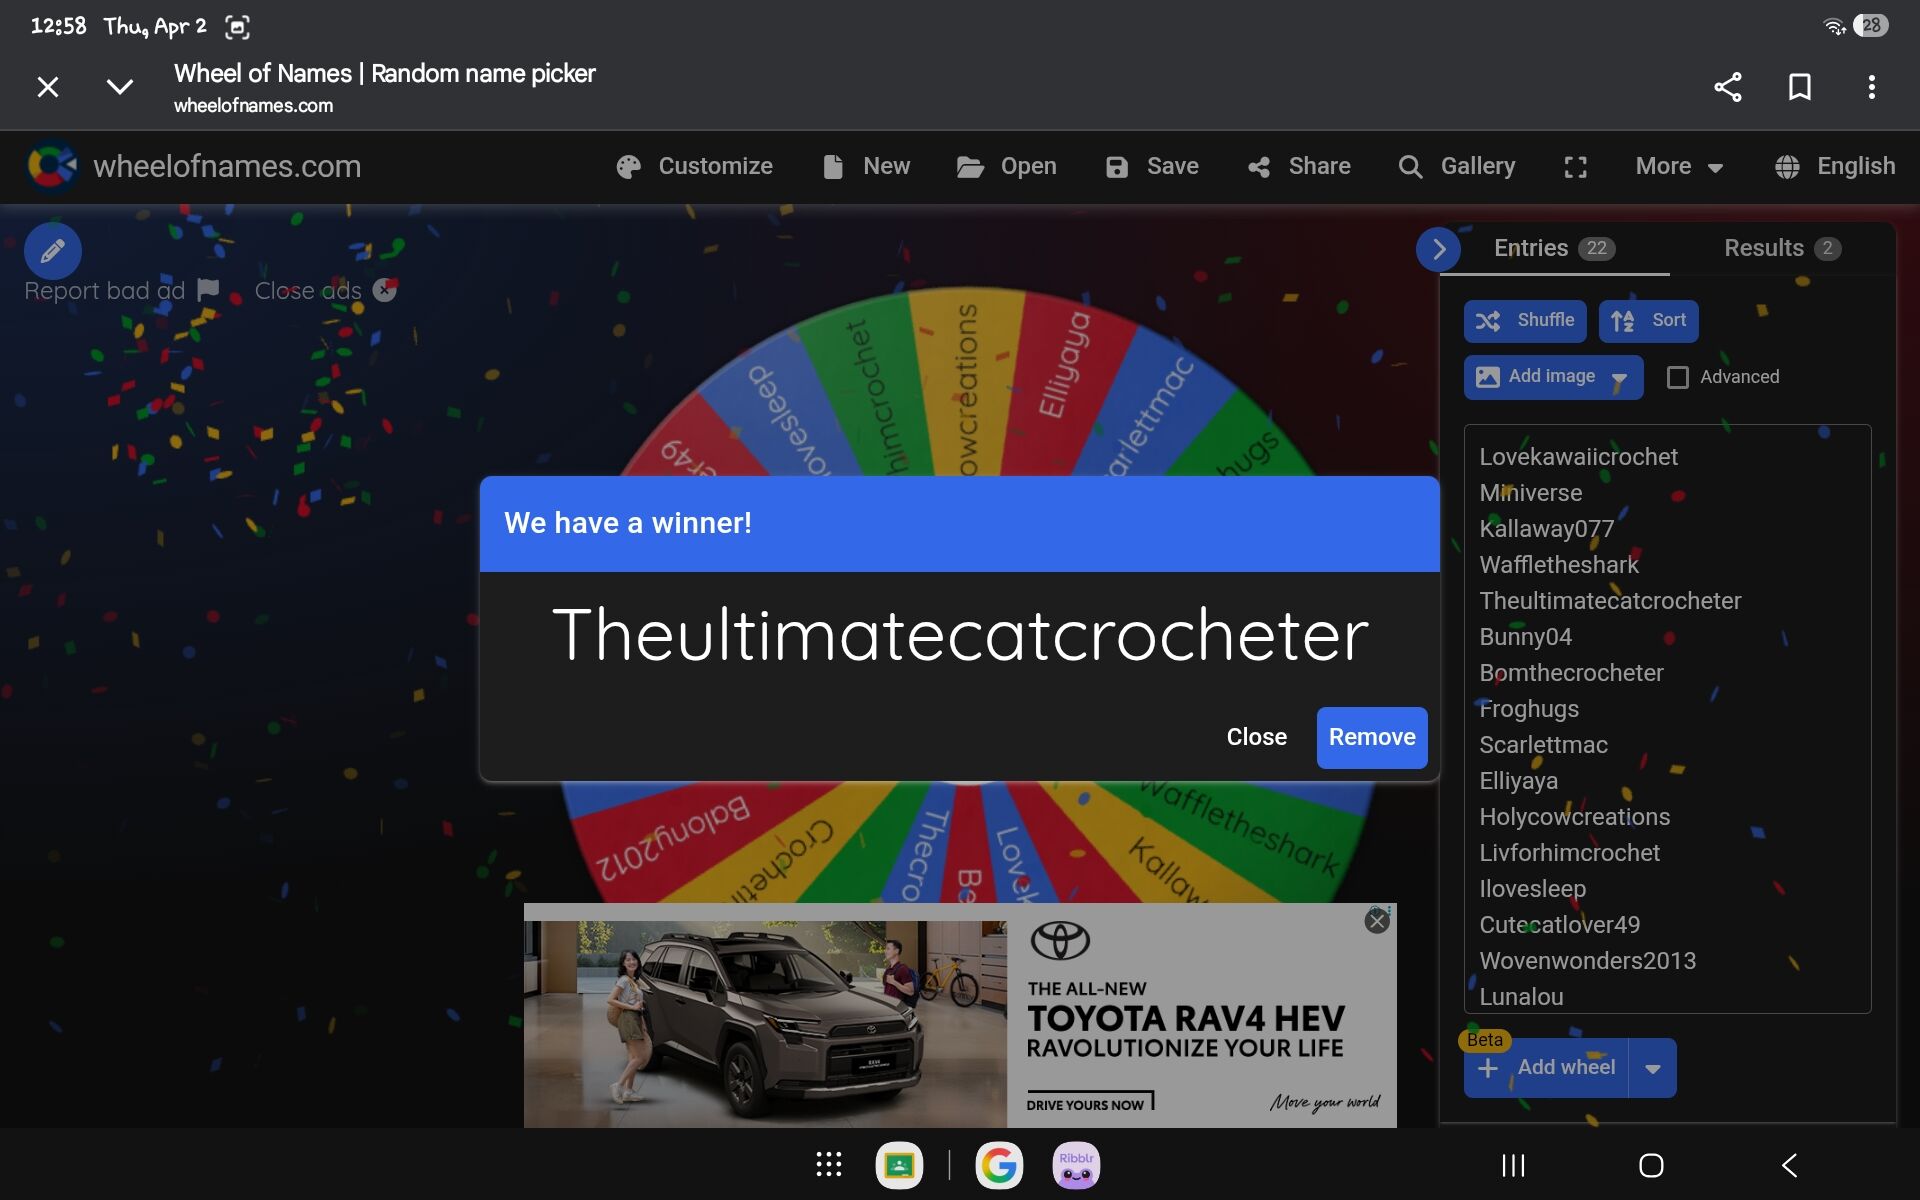Expand the Add wheel arrow dropdown

(1652, 1068)
